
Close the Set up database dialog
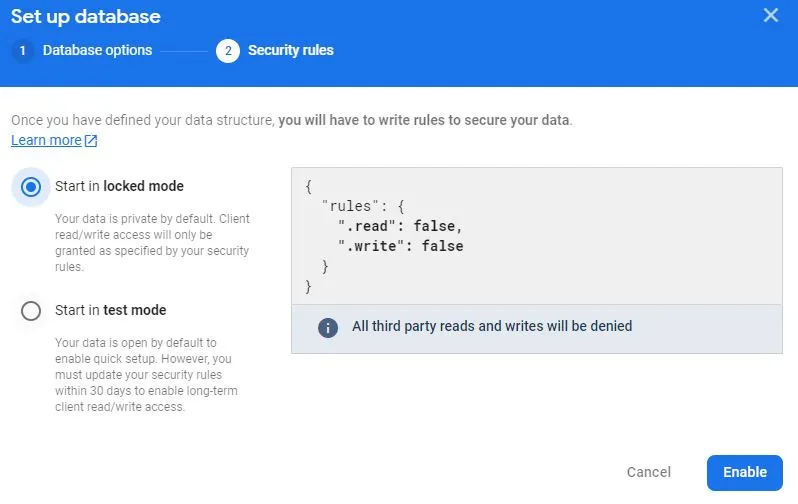(x=771, y=15)
